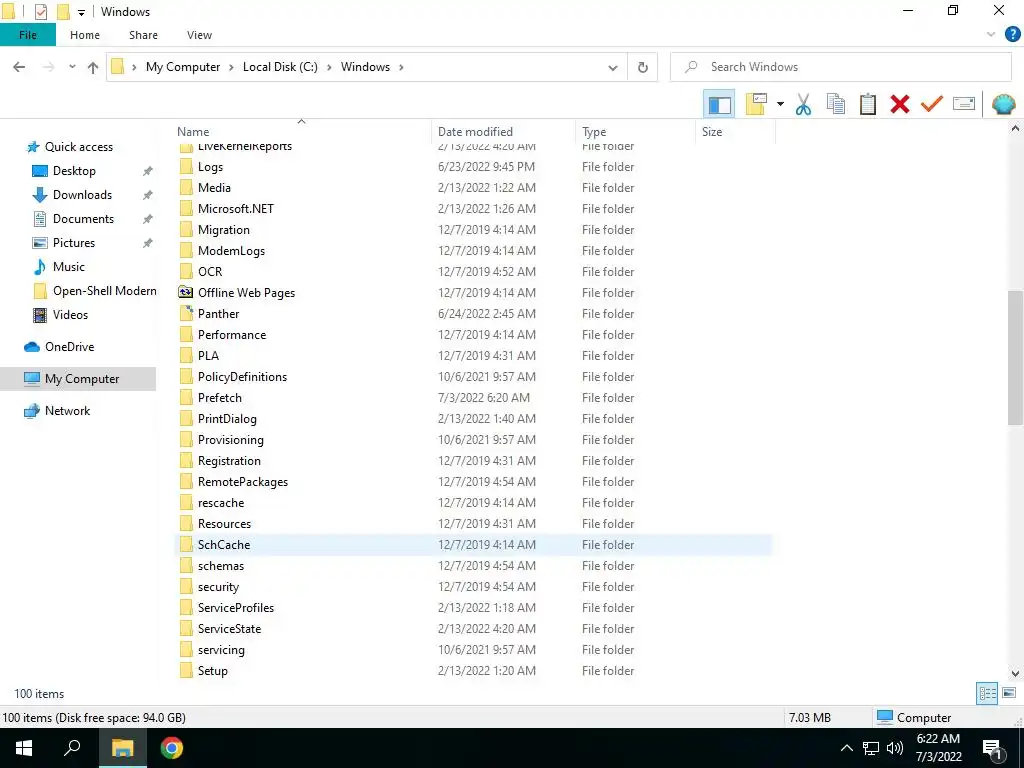1024x768 pixels.
Task: Click the Offline Web Pages folder icon
Action: [185, 293]
